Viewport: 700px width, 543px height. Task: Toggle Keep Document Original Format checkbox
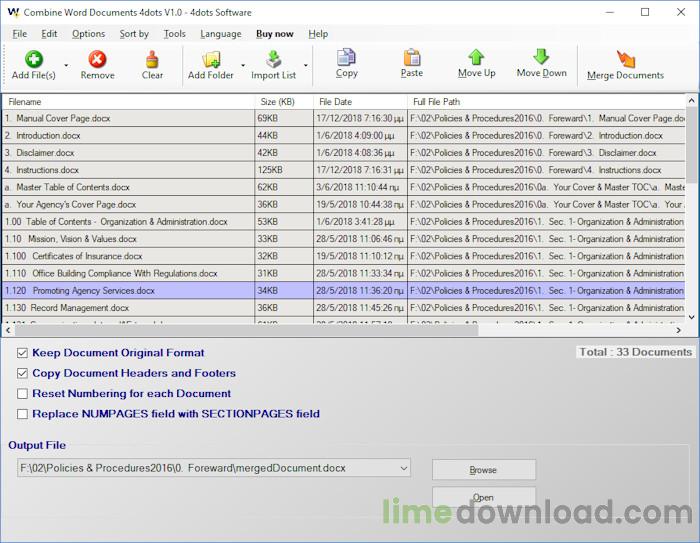(22, 353)
